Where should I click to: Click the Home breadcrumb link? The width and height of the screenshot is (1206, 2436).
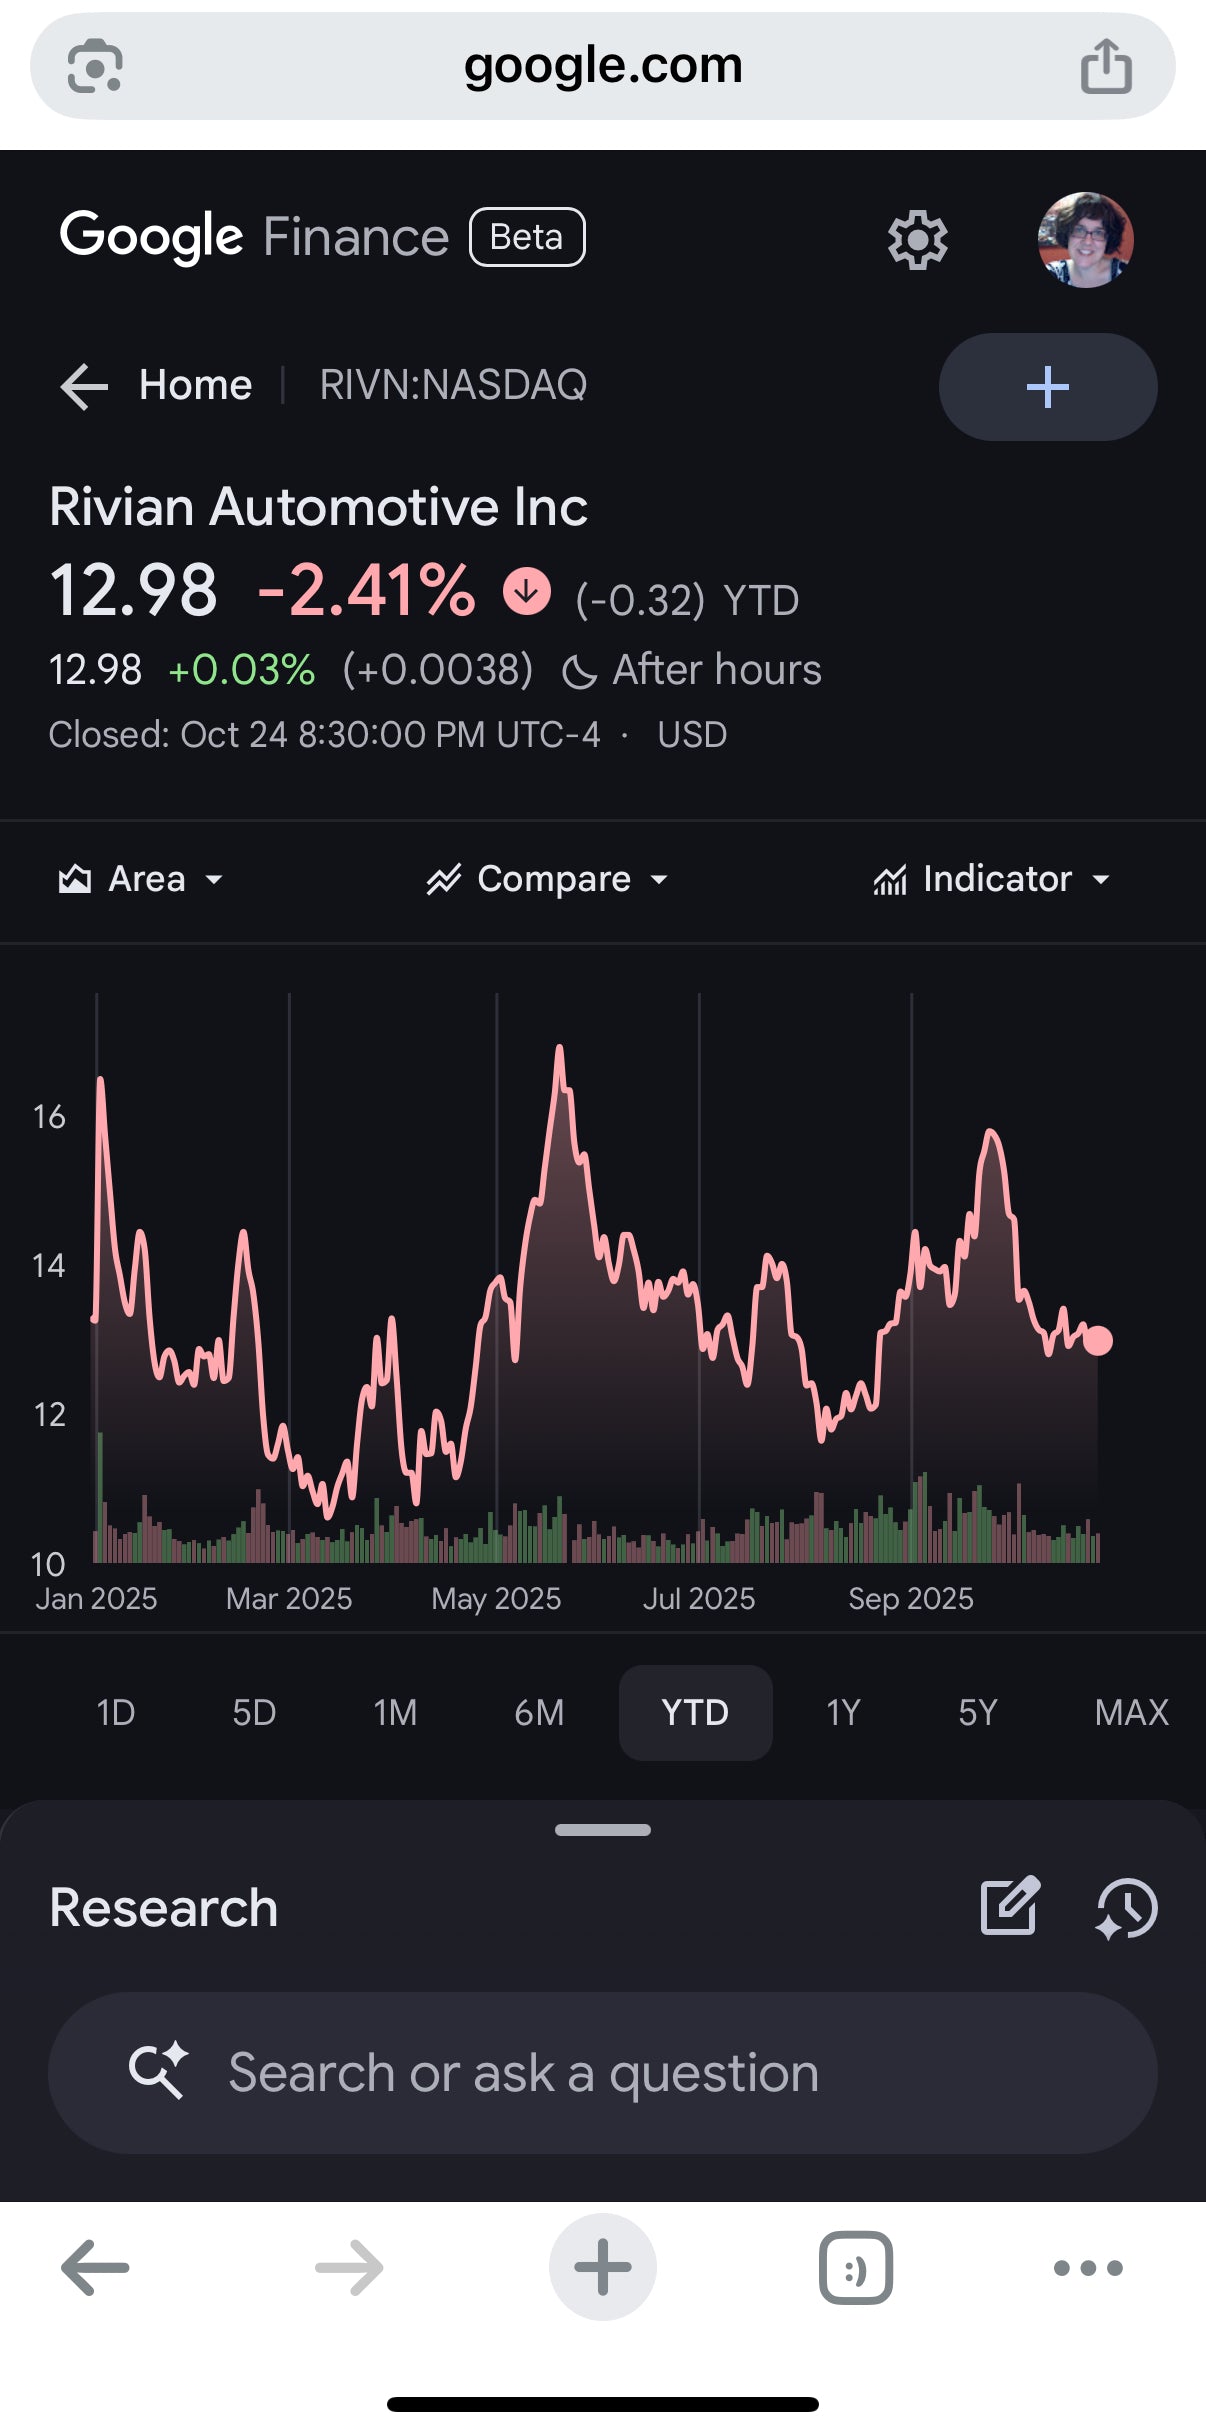pyautogui.click(x=195, y=385)
